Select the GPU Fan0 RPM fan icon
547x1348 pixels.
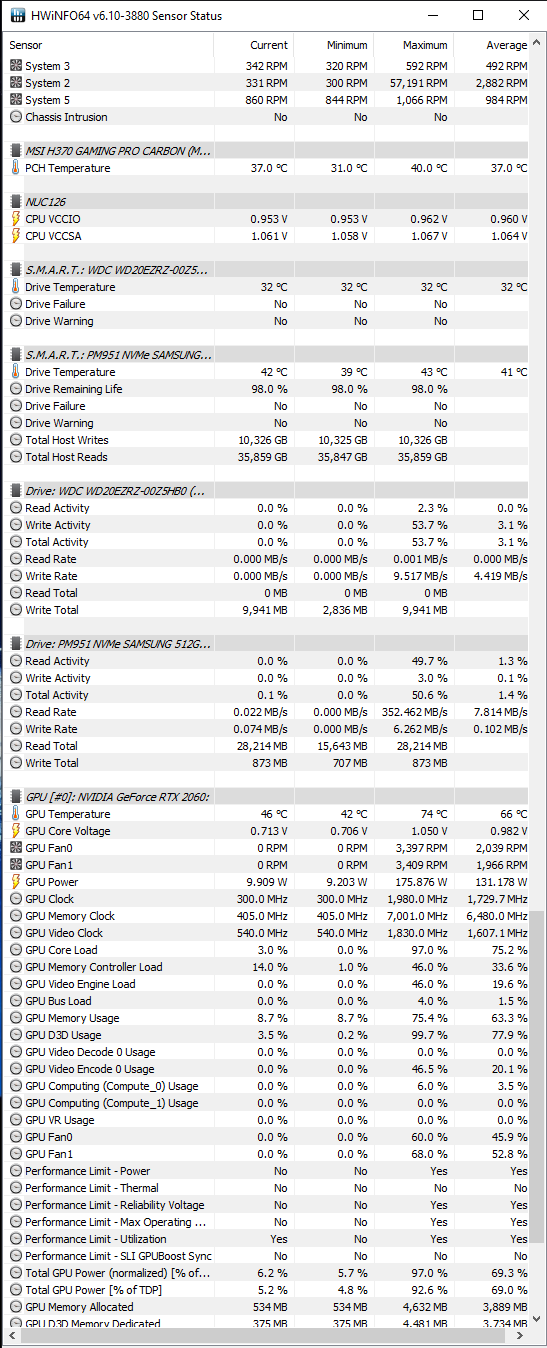pos(15,848)
